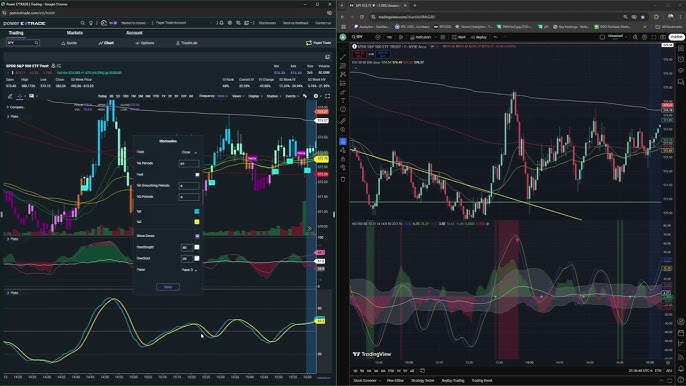Open a new tab in TradingView browser window
The width and height of the screenshot is (686, 386).
(415, 5)
